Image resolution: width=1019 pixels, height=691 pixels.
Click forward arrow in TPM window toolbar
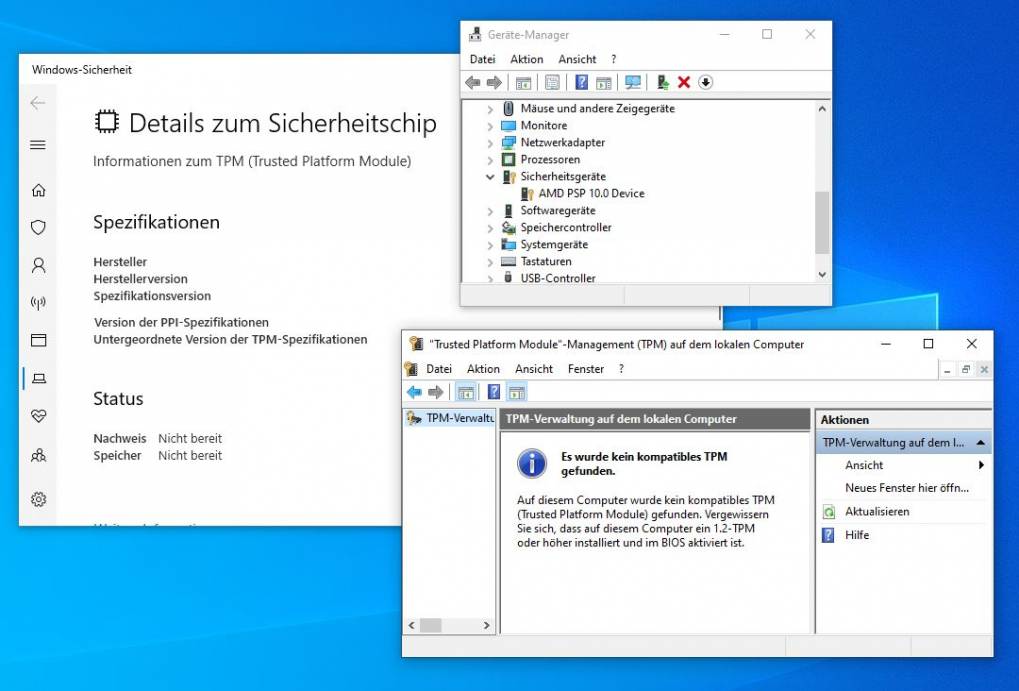[435, 392]
